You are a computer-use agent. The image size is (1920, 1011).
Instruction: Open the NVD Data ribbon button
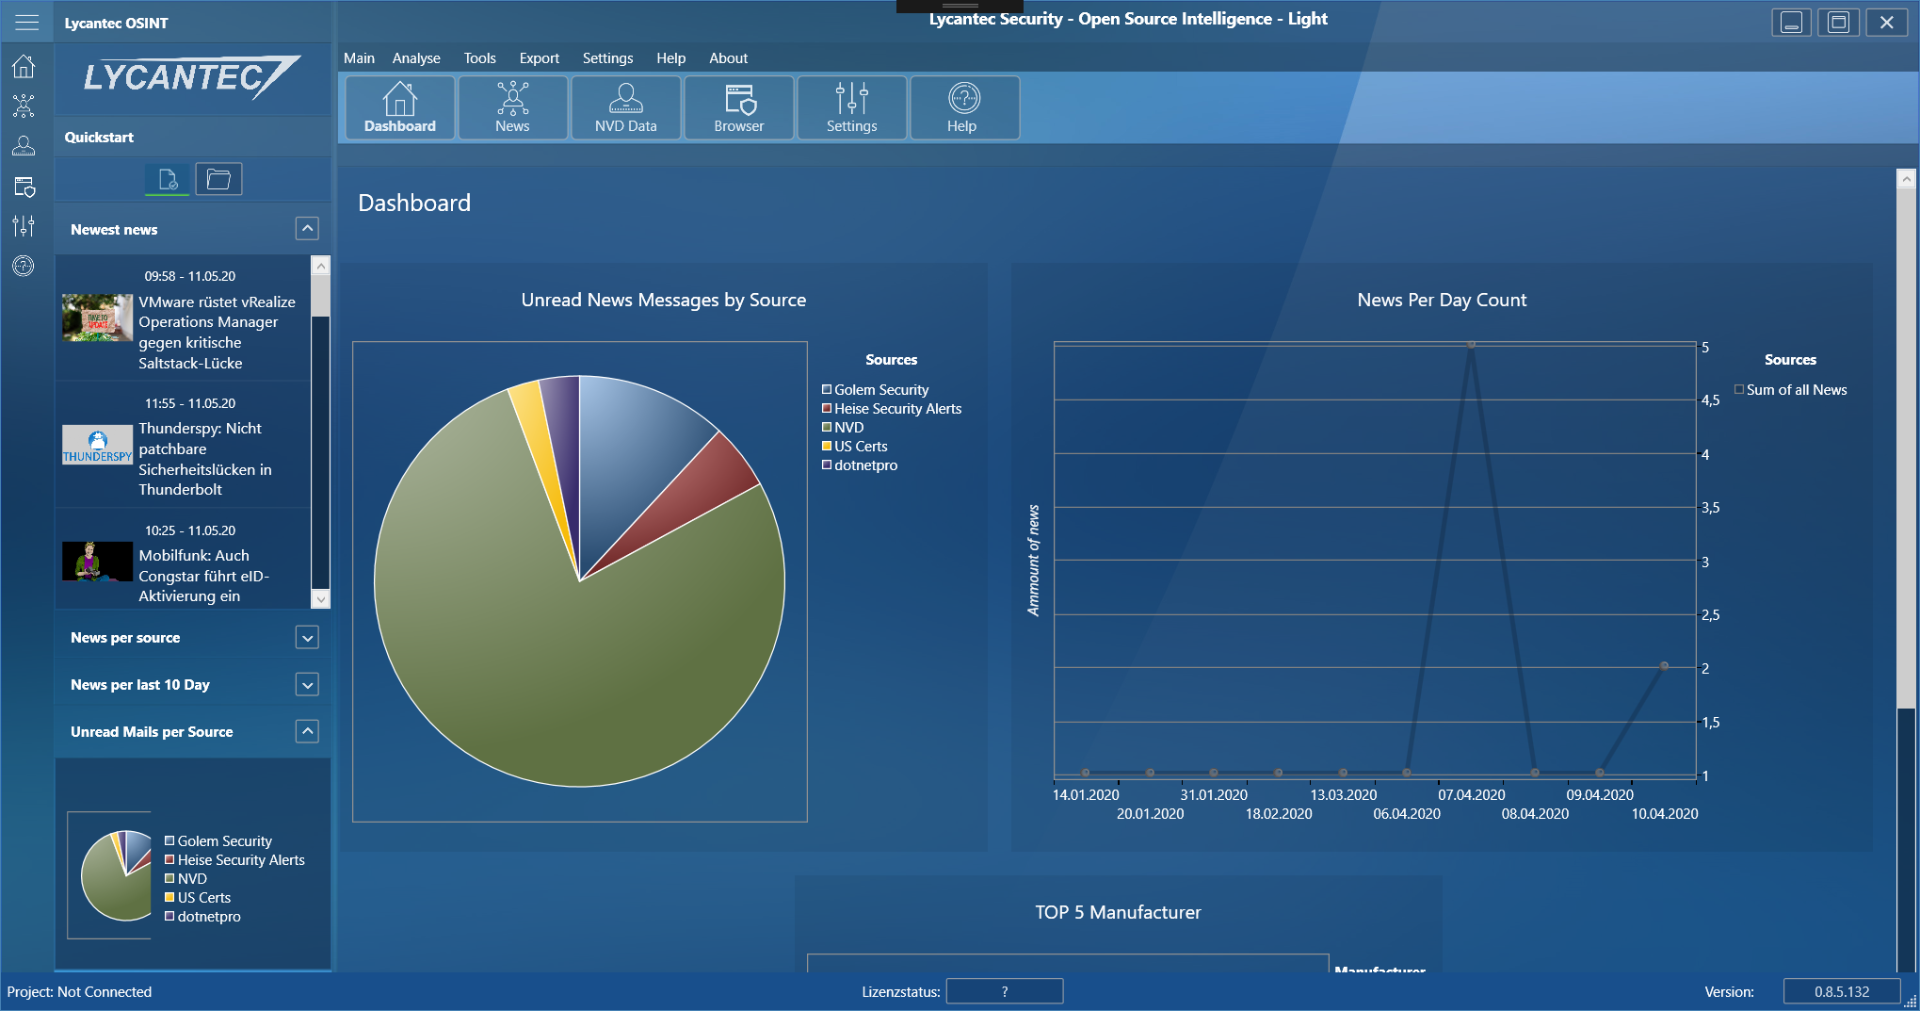pyautogui.click(x=626, y=107)
